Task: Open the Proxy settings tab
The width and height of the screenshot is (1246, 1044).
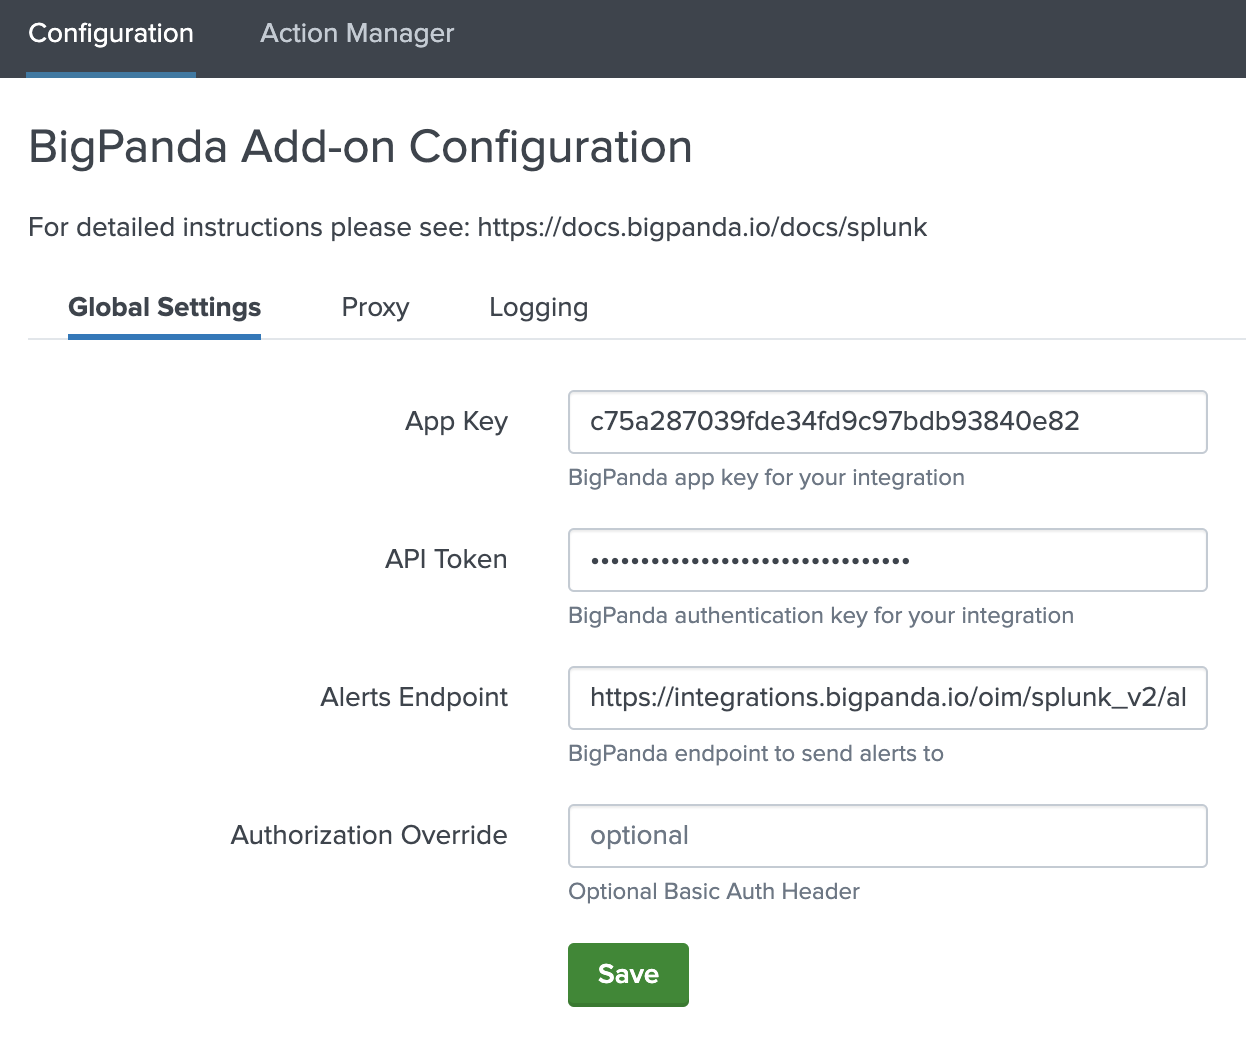Action: (375, 307)
